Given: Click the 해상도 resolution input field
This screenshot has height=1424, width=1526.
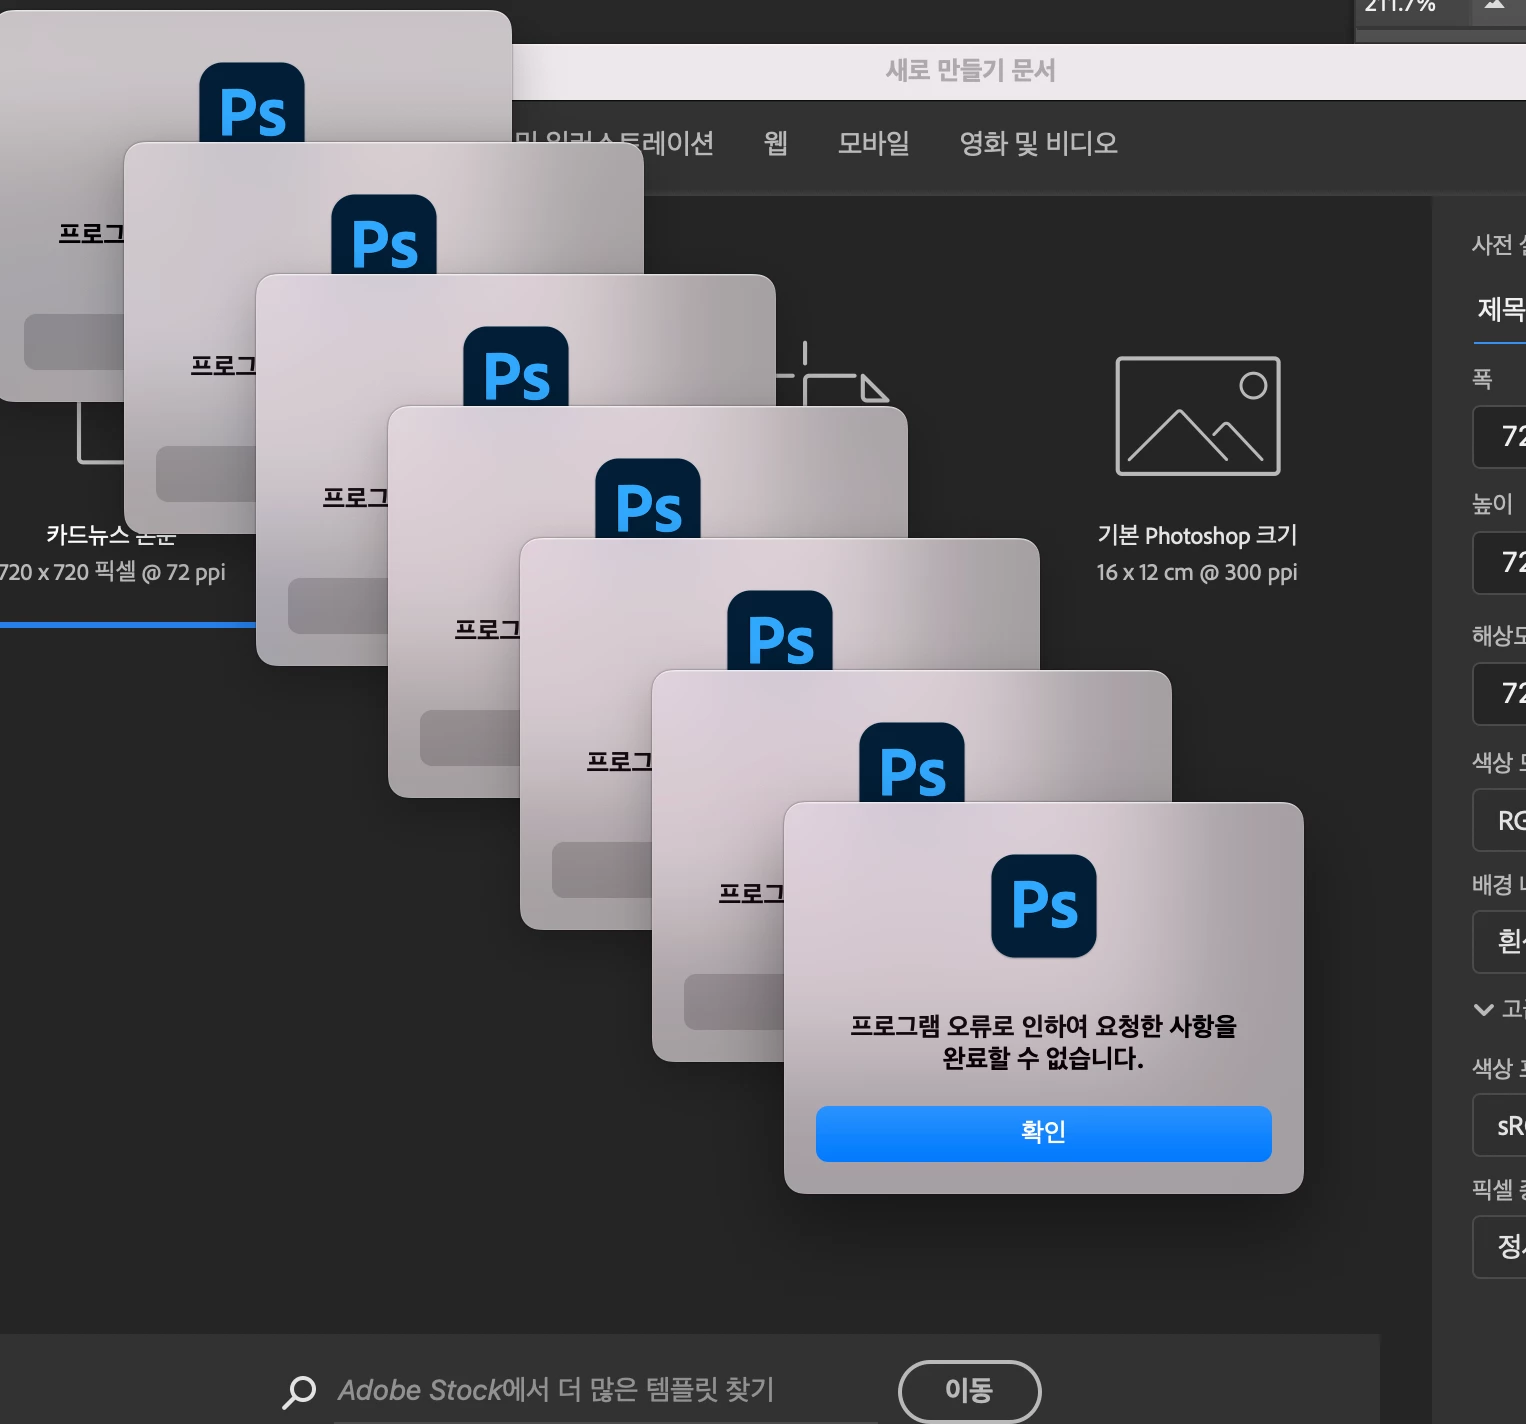Looking at the screenshot, I should point(1500,693).
